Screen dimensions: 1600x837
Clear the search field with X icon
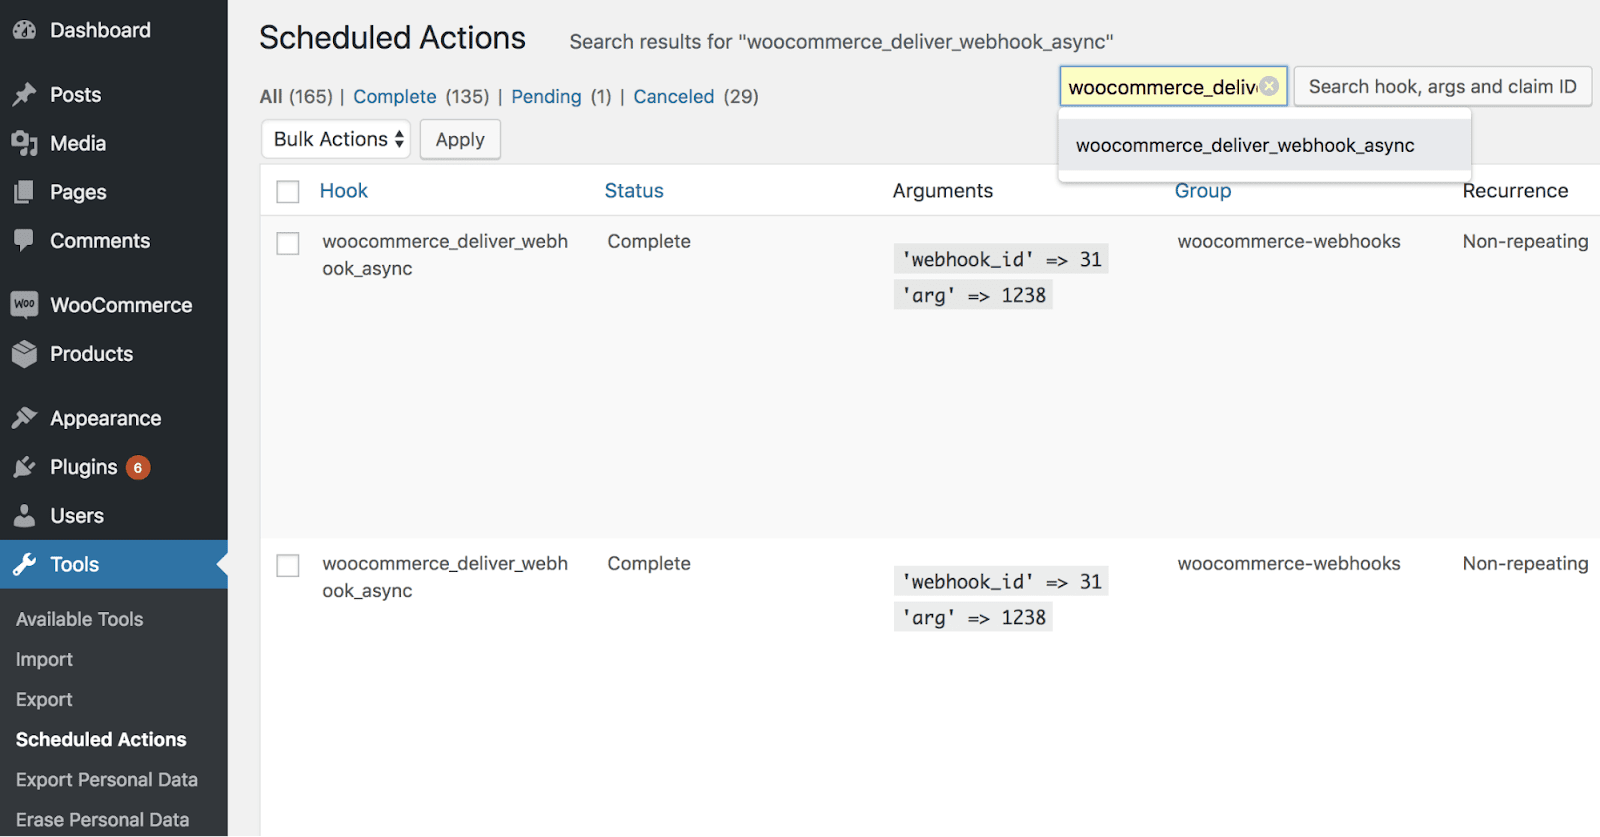pyautogui.click(x=1269, y=86)
